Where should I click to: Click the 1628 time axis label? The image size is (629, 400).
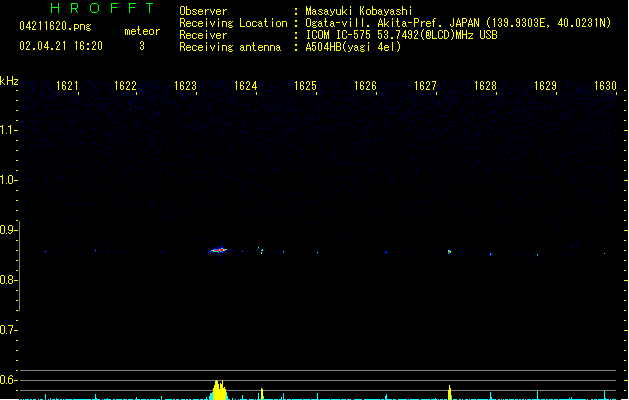pos(485,86)
